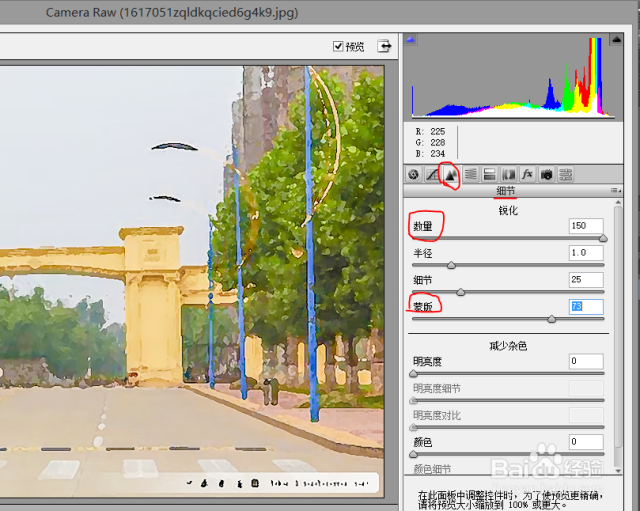This screenshot has width=640, height=511.
Task: Open the Tone Curve panel icon
Action: 432,175
